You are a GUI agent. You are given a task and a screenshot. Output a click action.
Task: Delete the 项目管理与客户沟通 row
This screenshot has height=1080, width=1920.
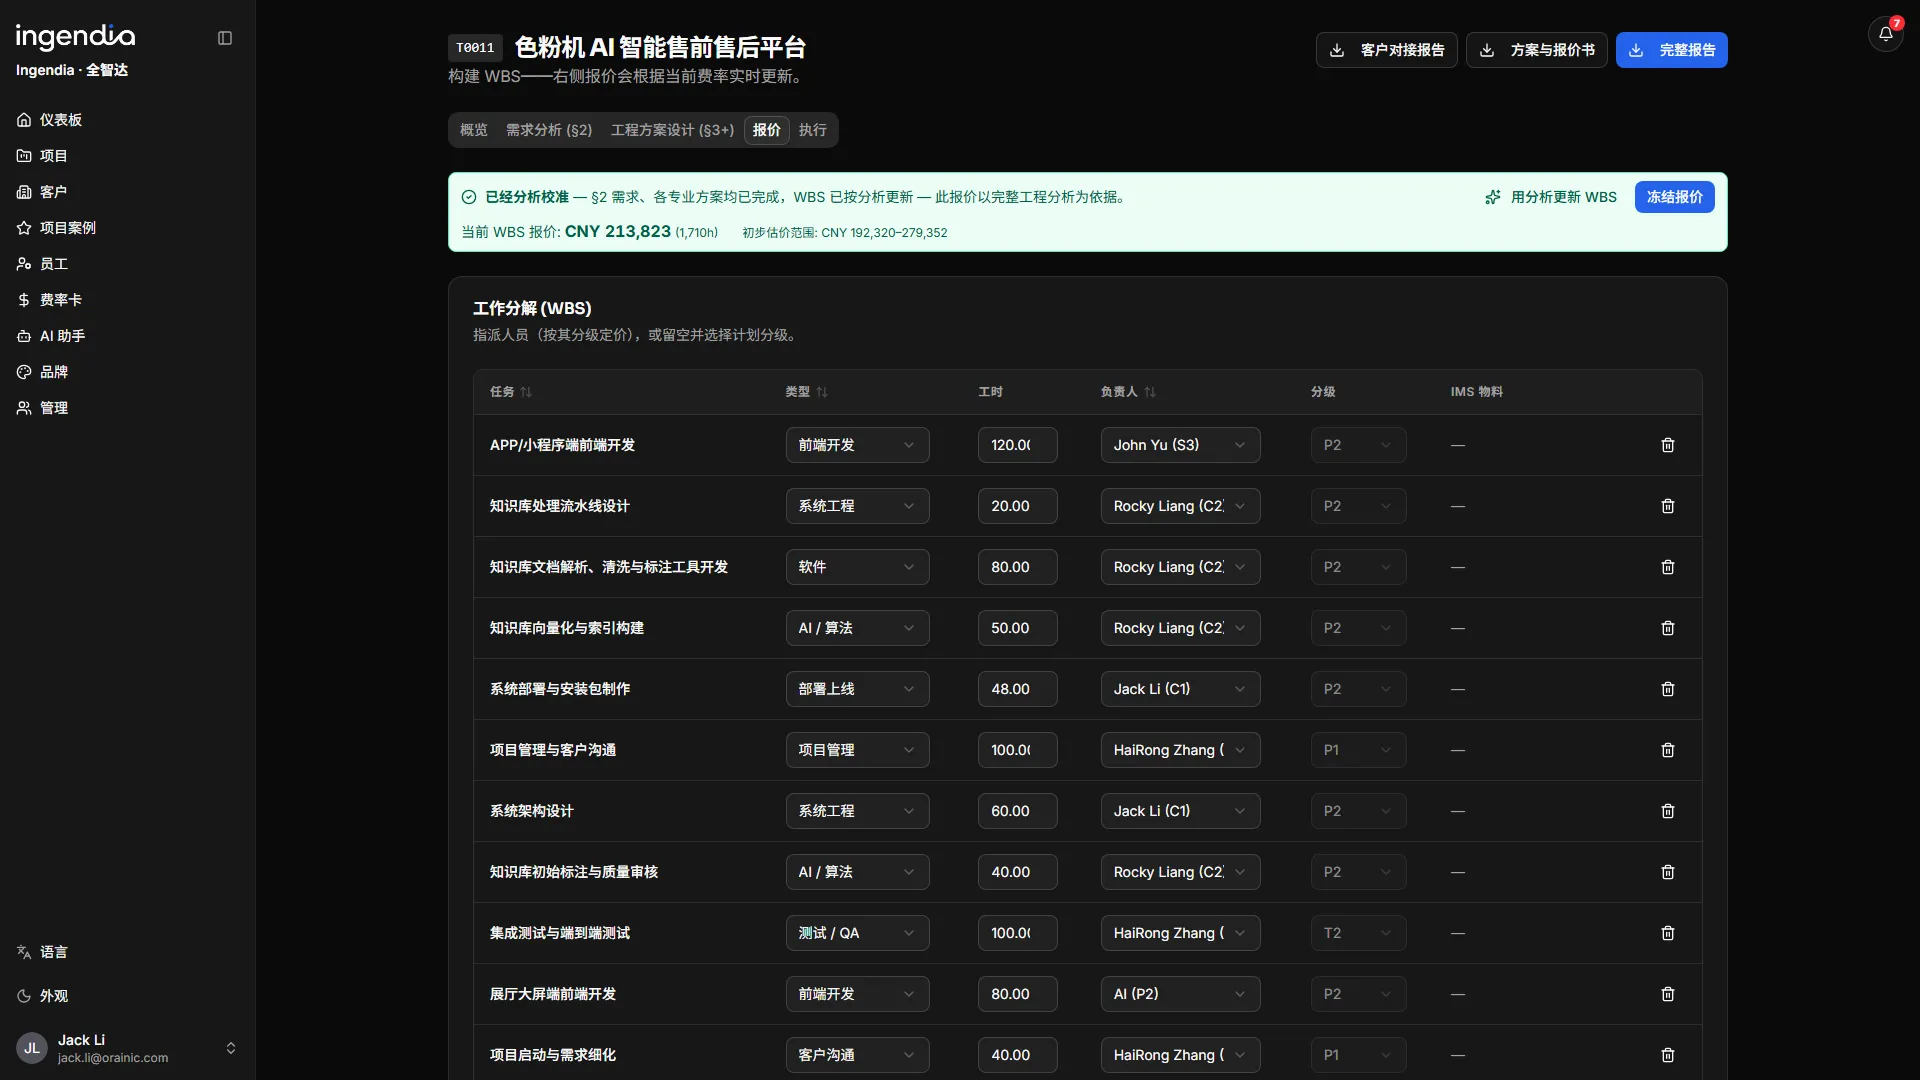tap(1667, 750)
